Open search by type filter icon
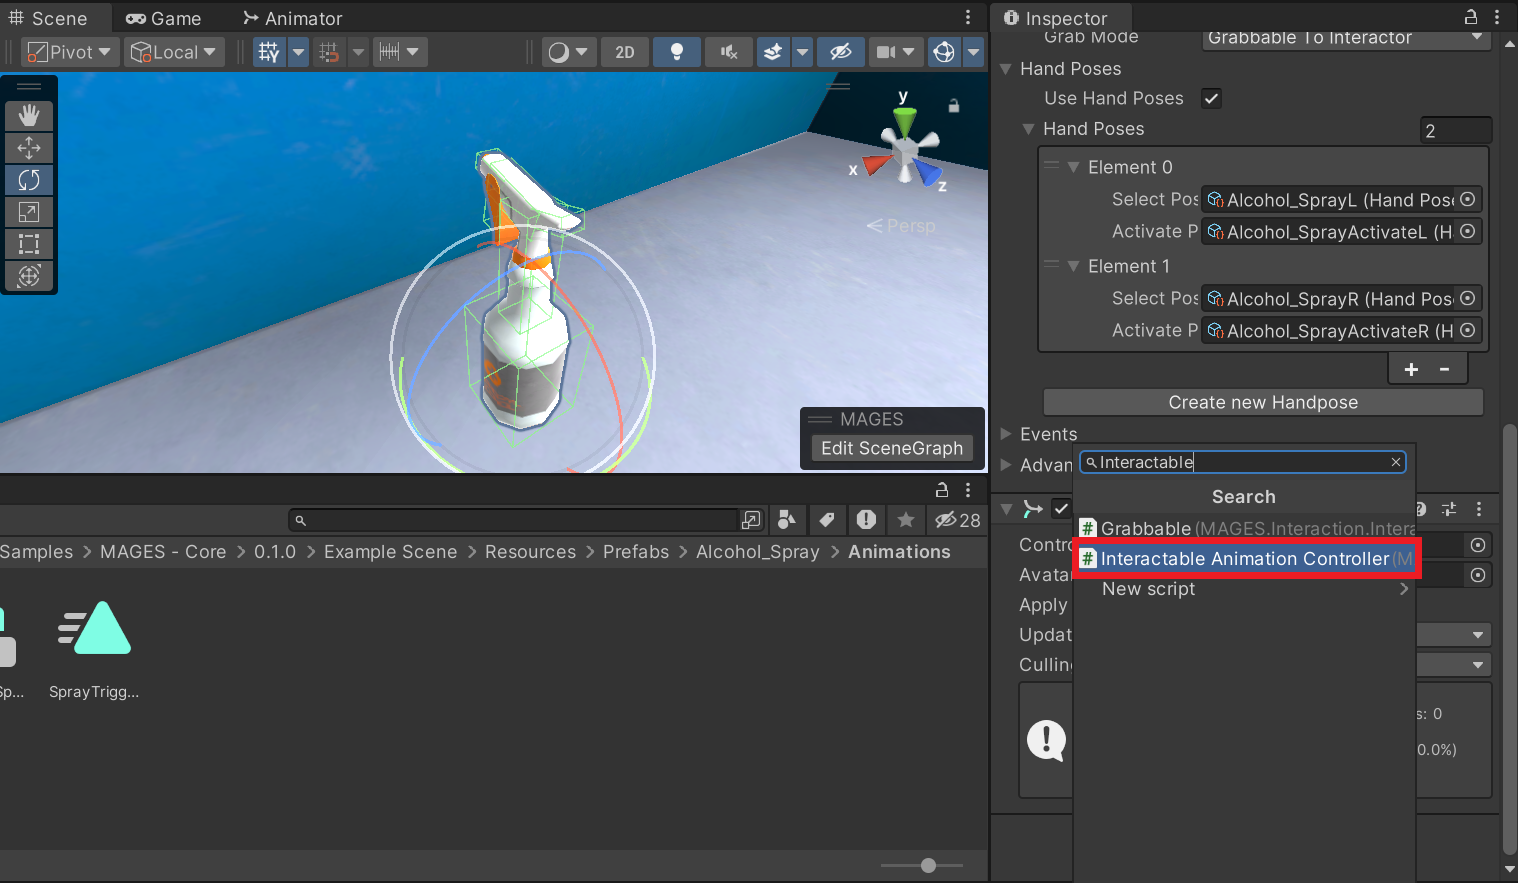 pyautogui.click(x=787, y=519)
